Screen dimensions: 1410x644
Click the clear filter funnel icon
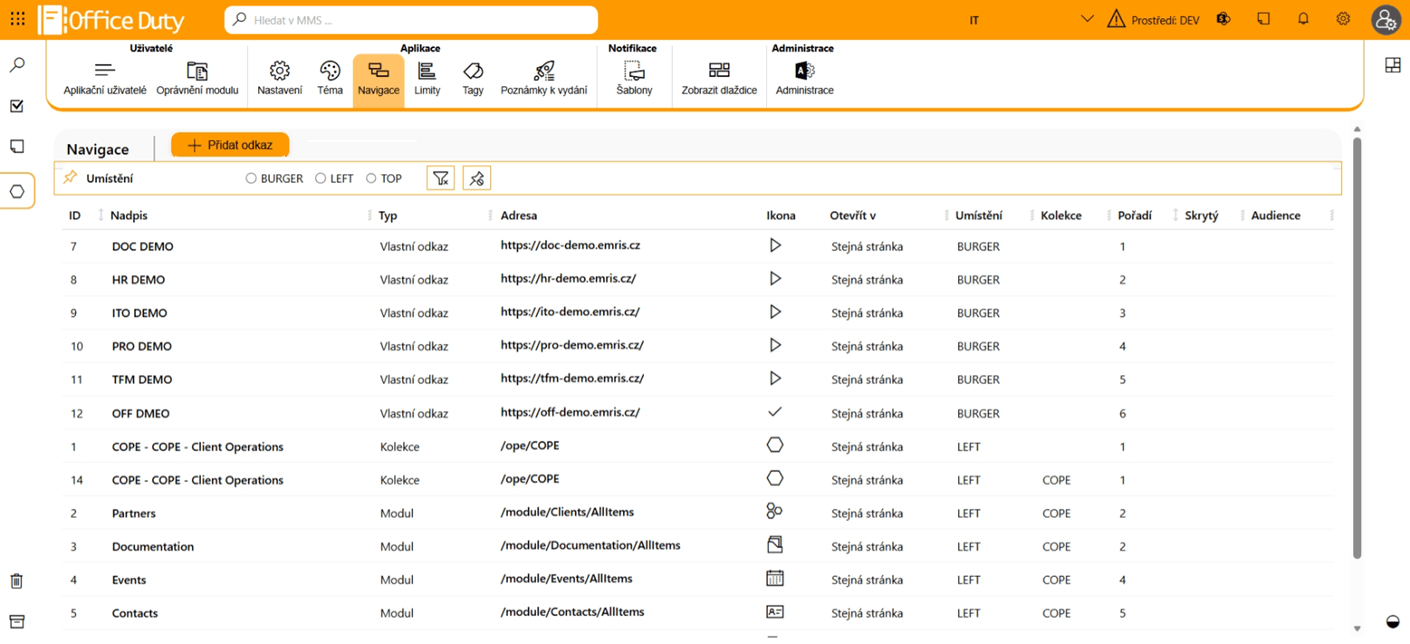(440, 179)
